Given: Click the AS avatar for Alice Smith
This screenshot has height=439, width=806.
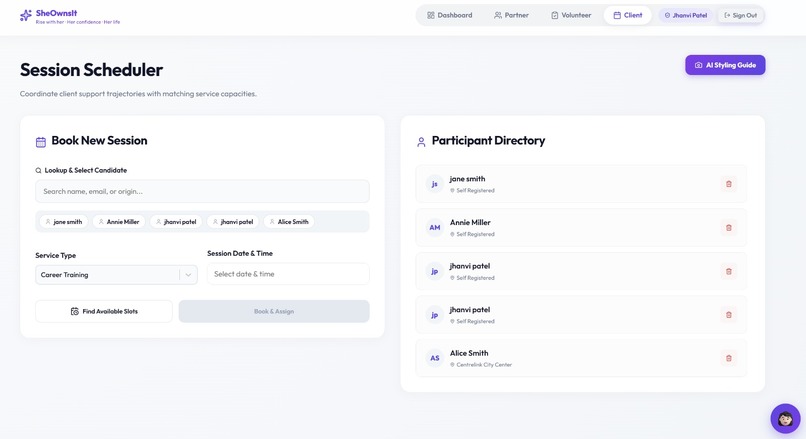Looking at the screenshot, I should point(434,358).
